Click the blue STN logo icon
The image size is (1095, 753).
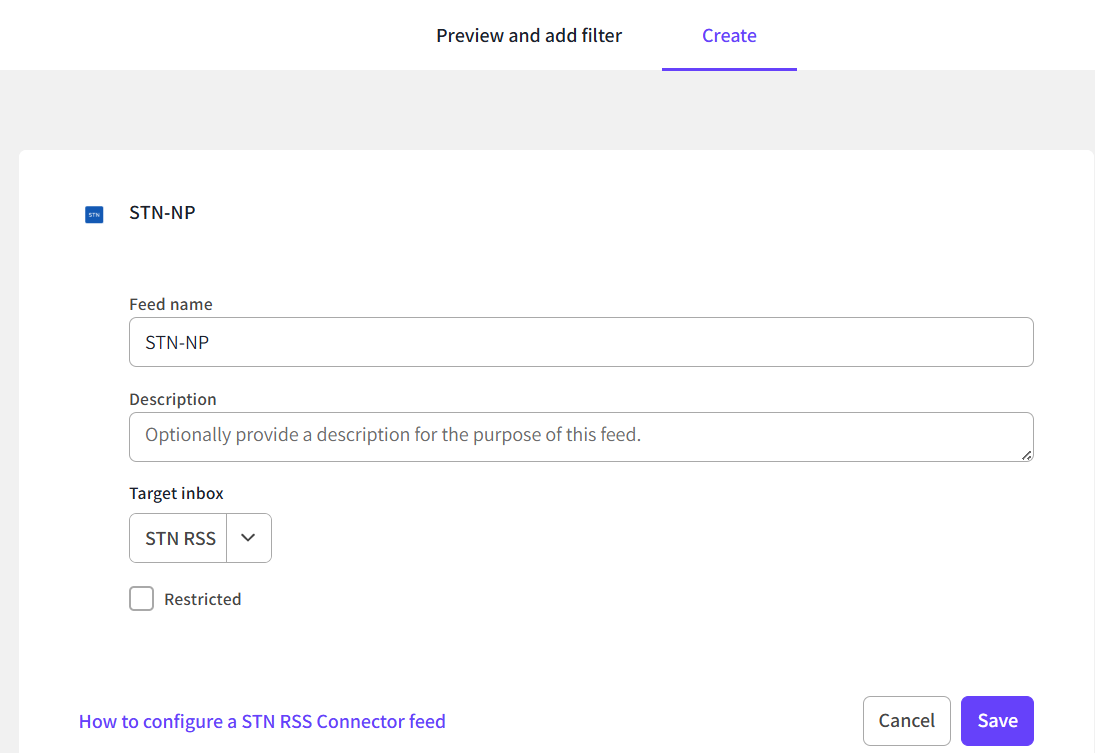94,214
